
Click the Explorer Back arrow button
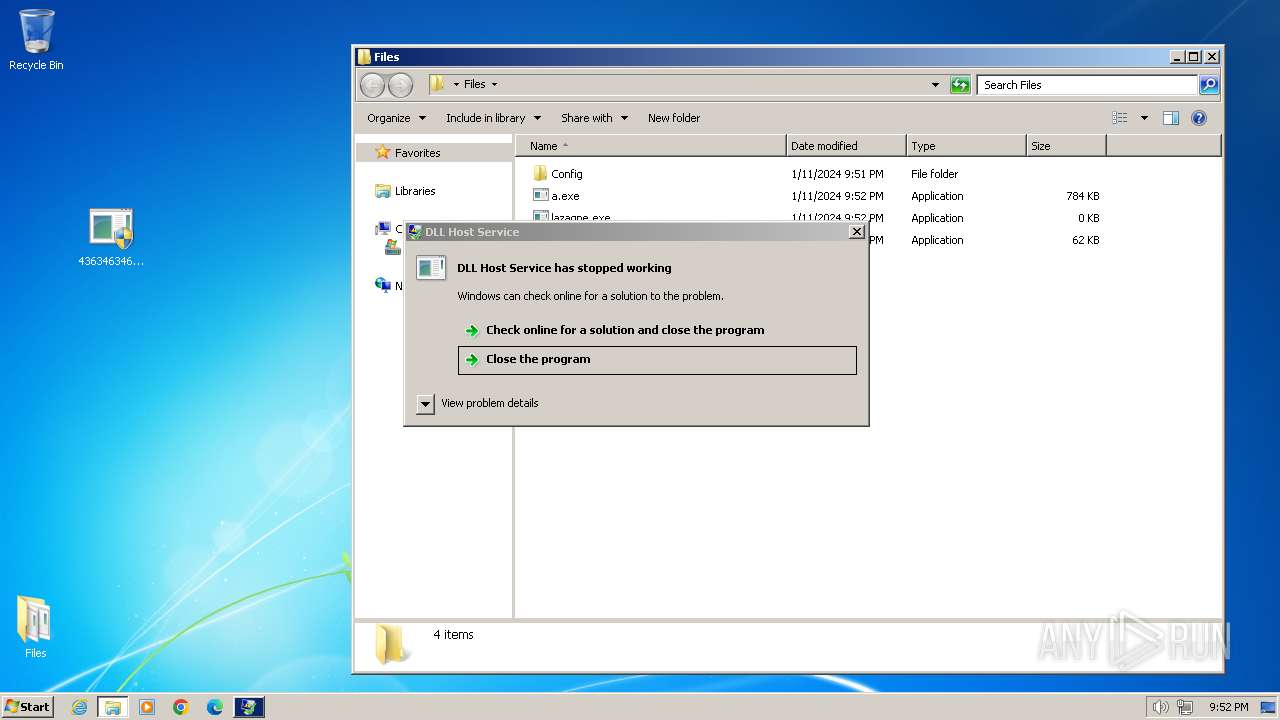point(372,85)
